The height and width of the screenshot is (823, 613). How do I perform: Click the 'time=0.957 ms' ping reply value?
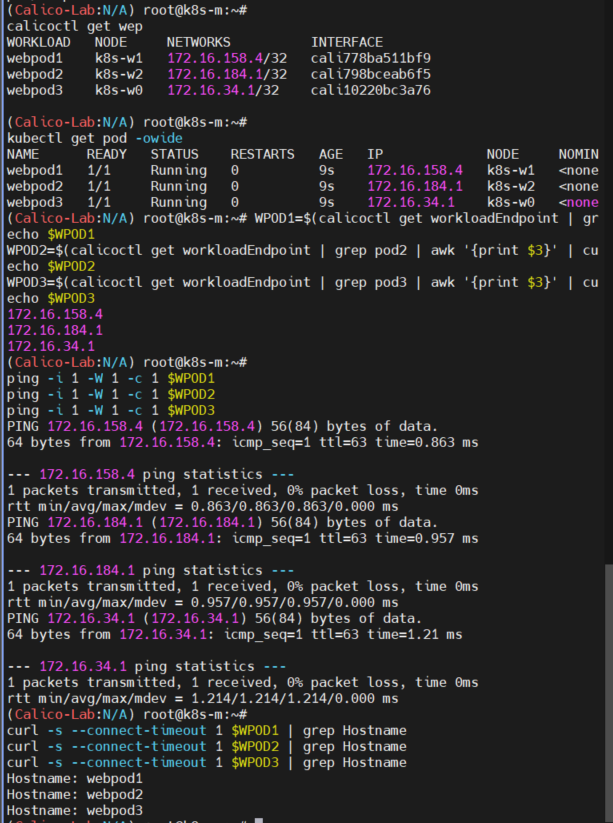(x=427, y=539)
